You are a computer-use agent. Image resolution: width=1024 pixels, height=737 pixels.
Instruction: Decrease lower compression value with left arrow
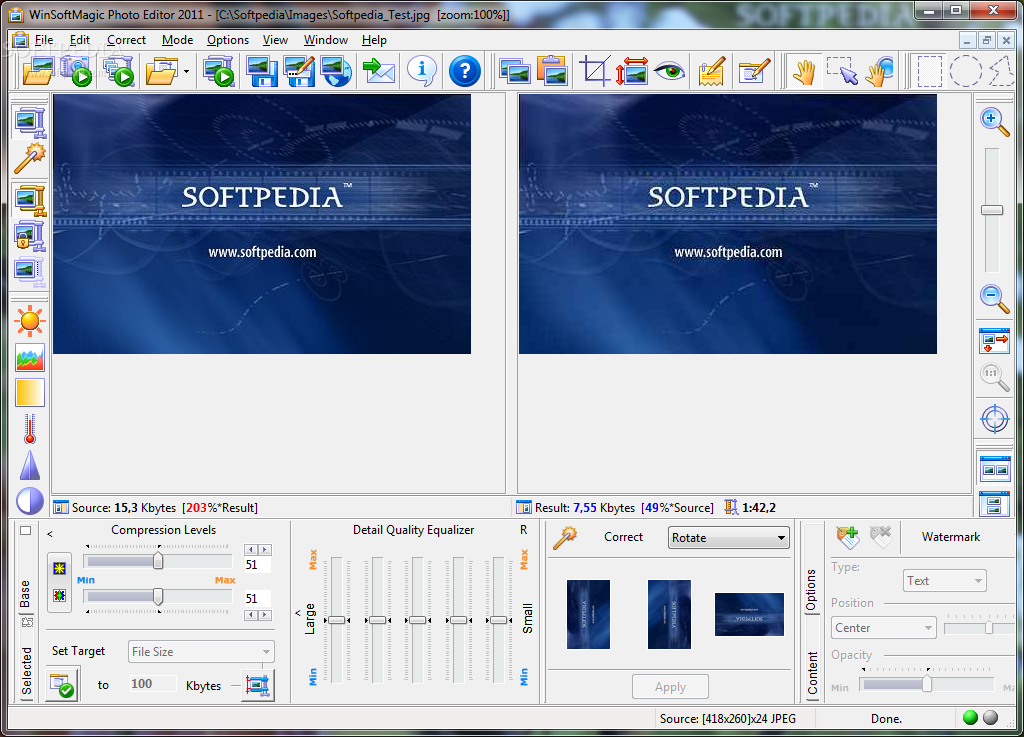pyautogui.click(x=251, y=615)
